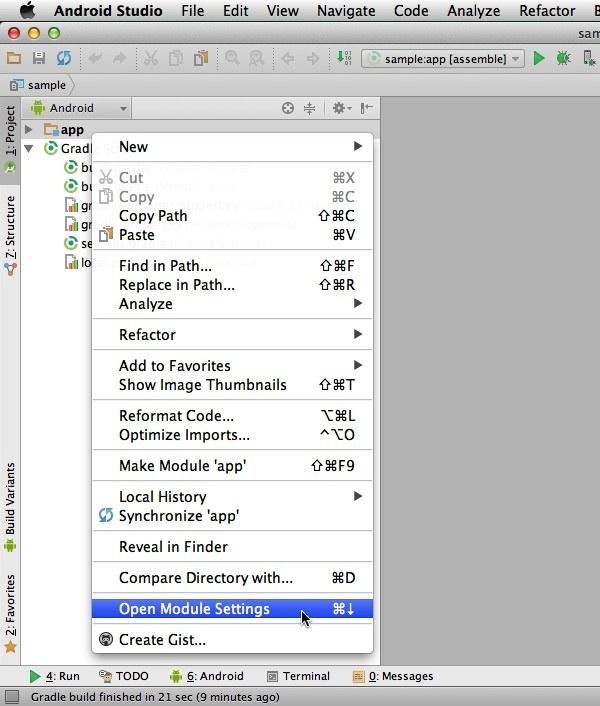Click the Debug bug icon

click(x=564, y=59)
